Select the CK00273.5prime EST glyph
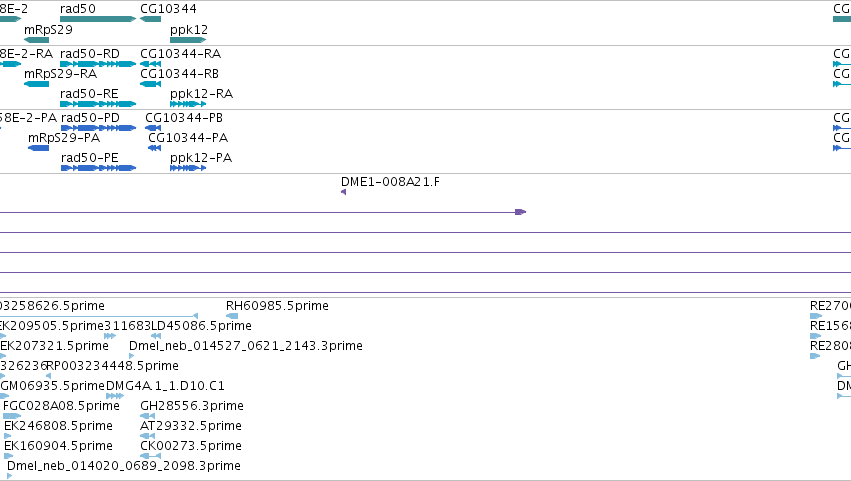This screenshot has height=481, width=851. pos(150,455)
